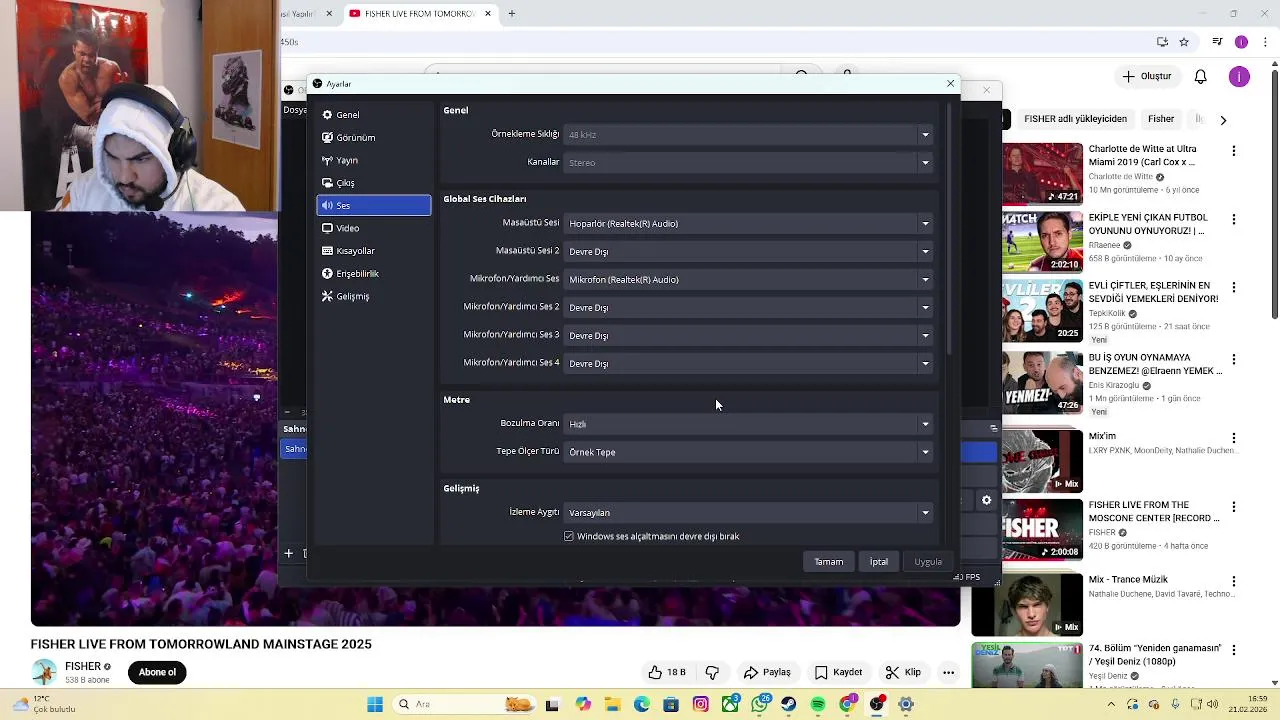Cancel settings with İptal button
The width and height of the screenshot is (1280, 720).
click(878, 562)
